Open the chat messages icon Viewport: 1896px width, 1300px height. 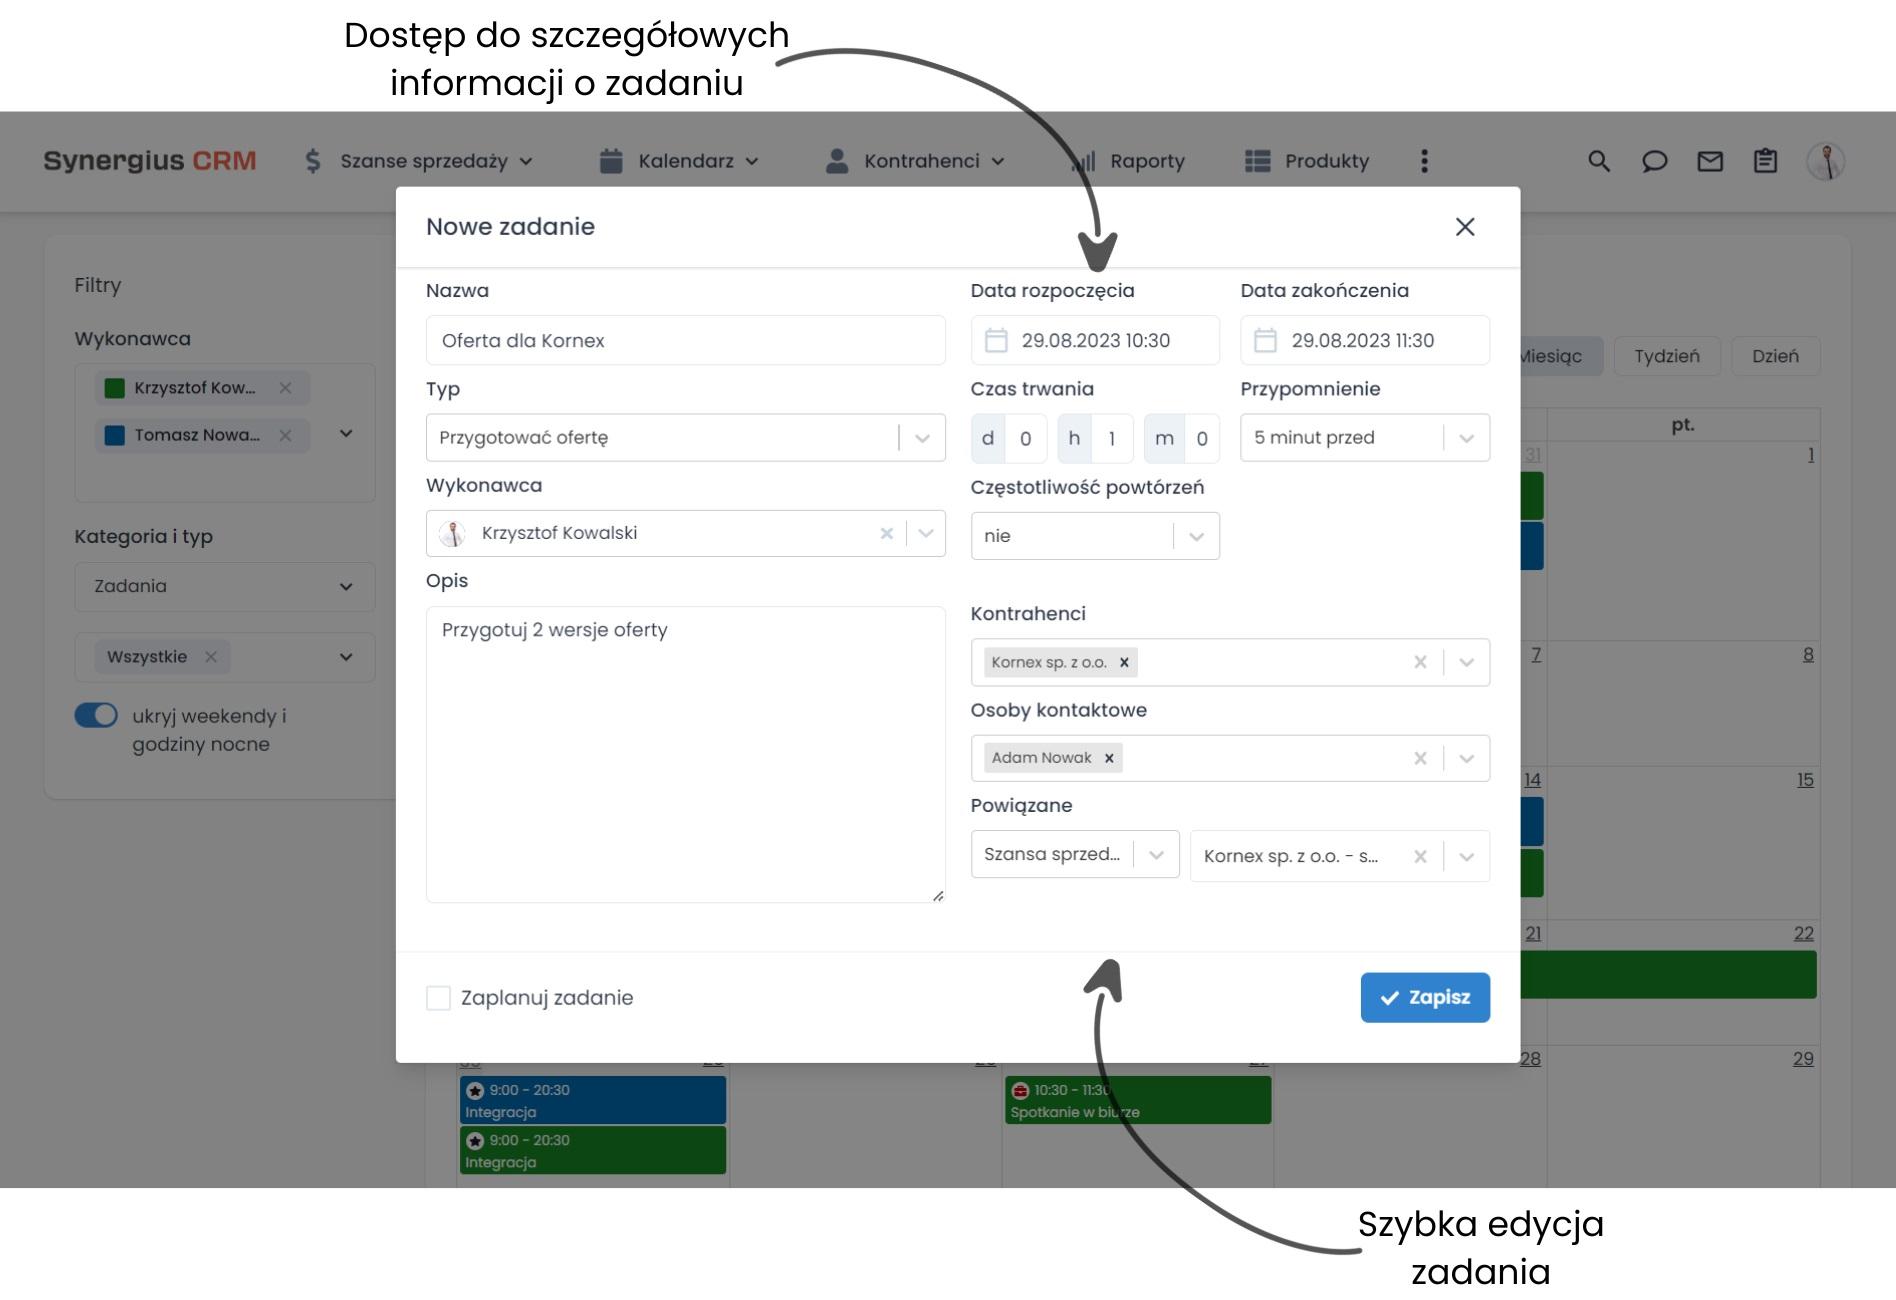coord(1655,161)
